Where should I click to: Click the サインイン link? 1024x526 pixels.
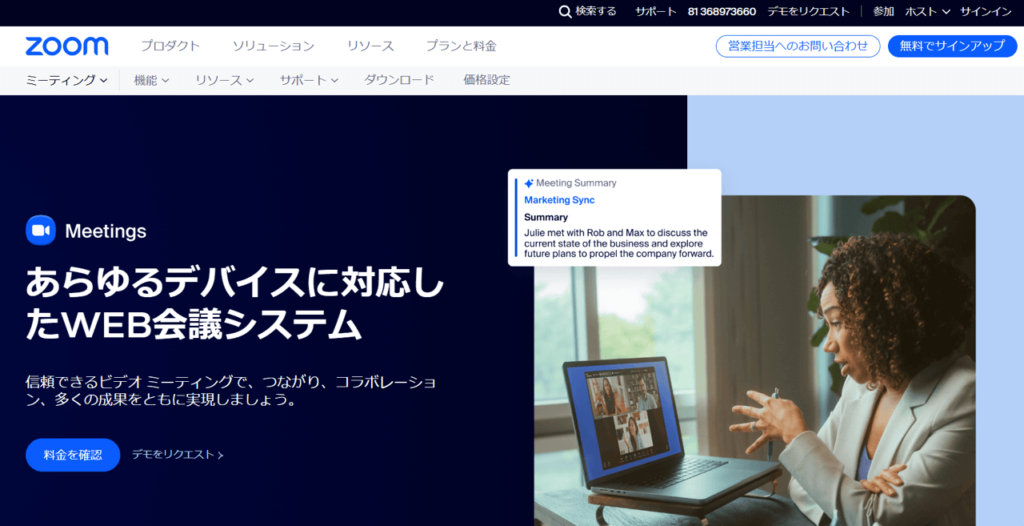click(x=986, y=12)
